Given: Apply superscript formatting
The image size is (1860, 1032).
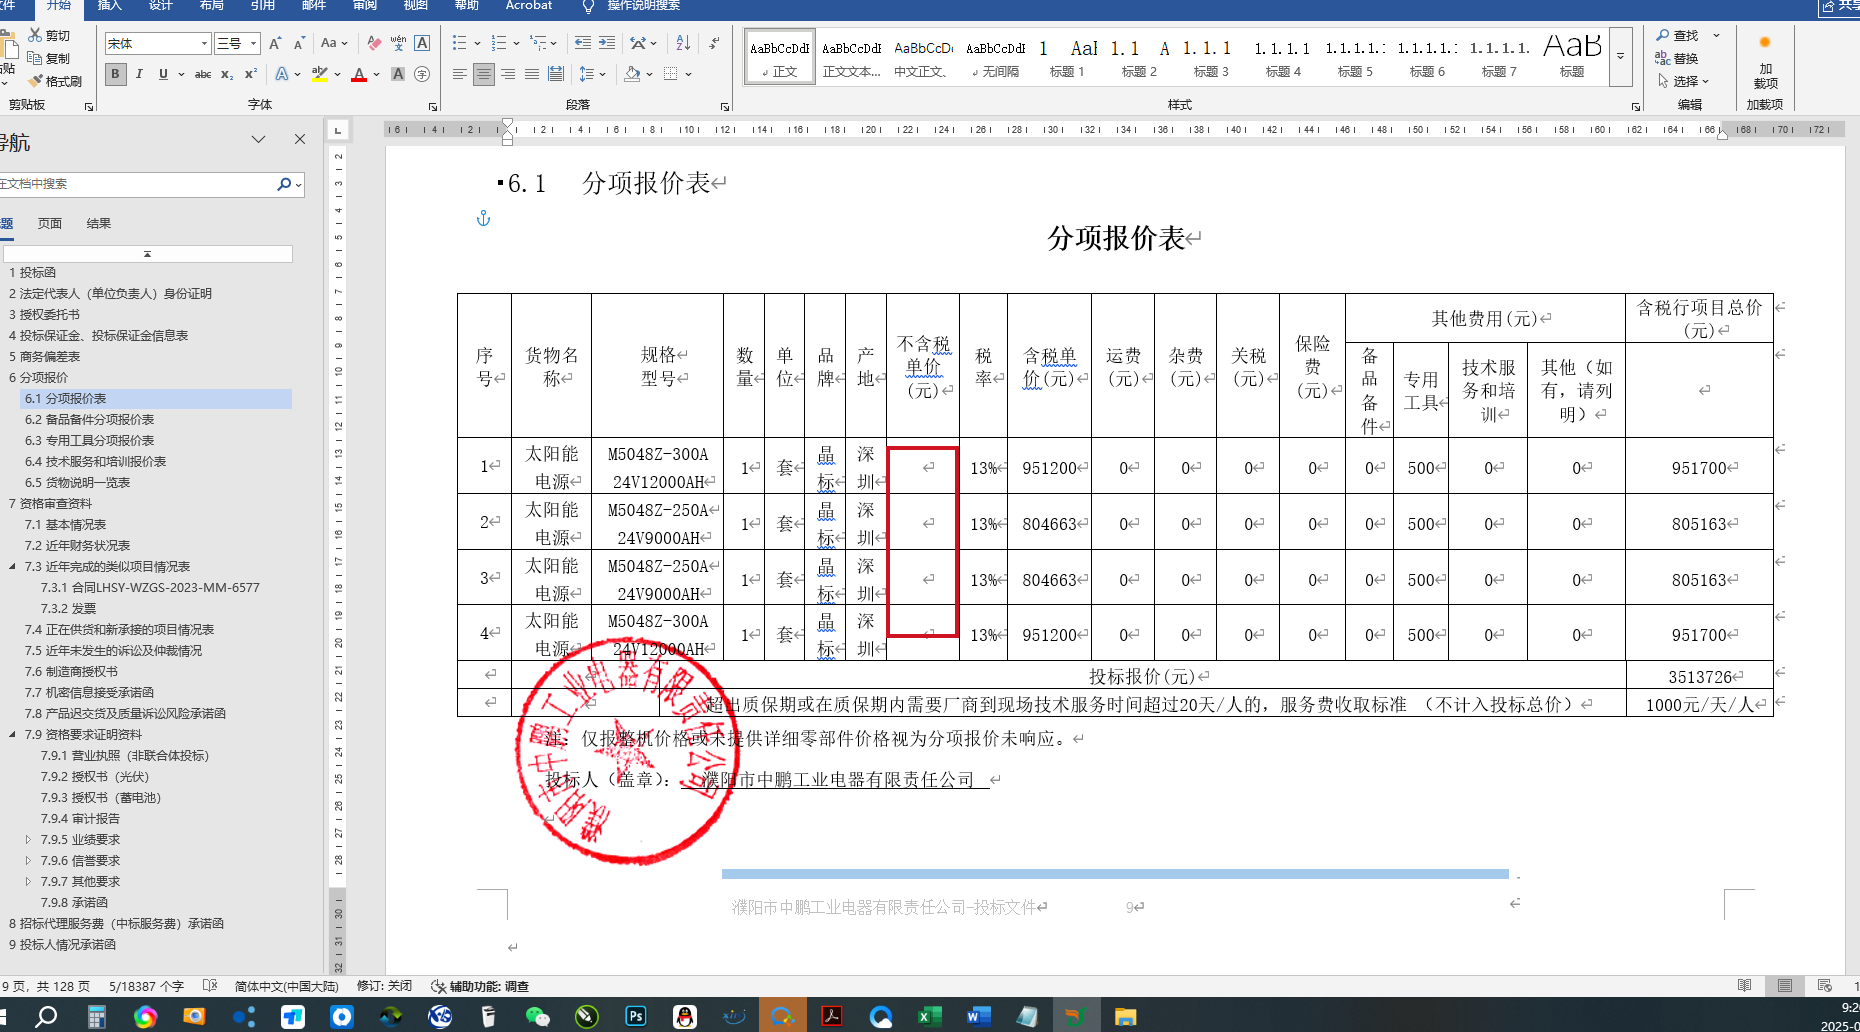Looking at the screenshot, I should [x=251, y=74].
